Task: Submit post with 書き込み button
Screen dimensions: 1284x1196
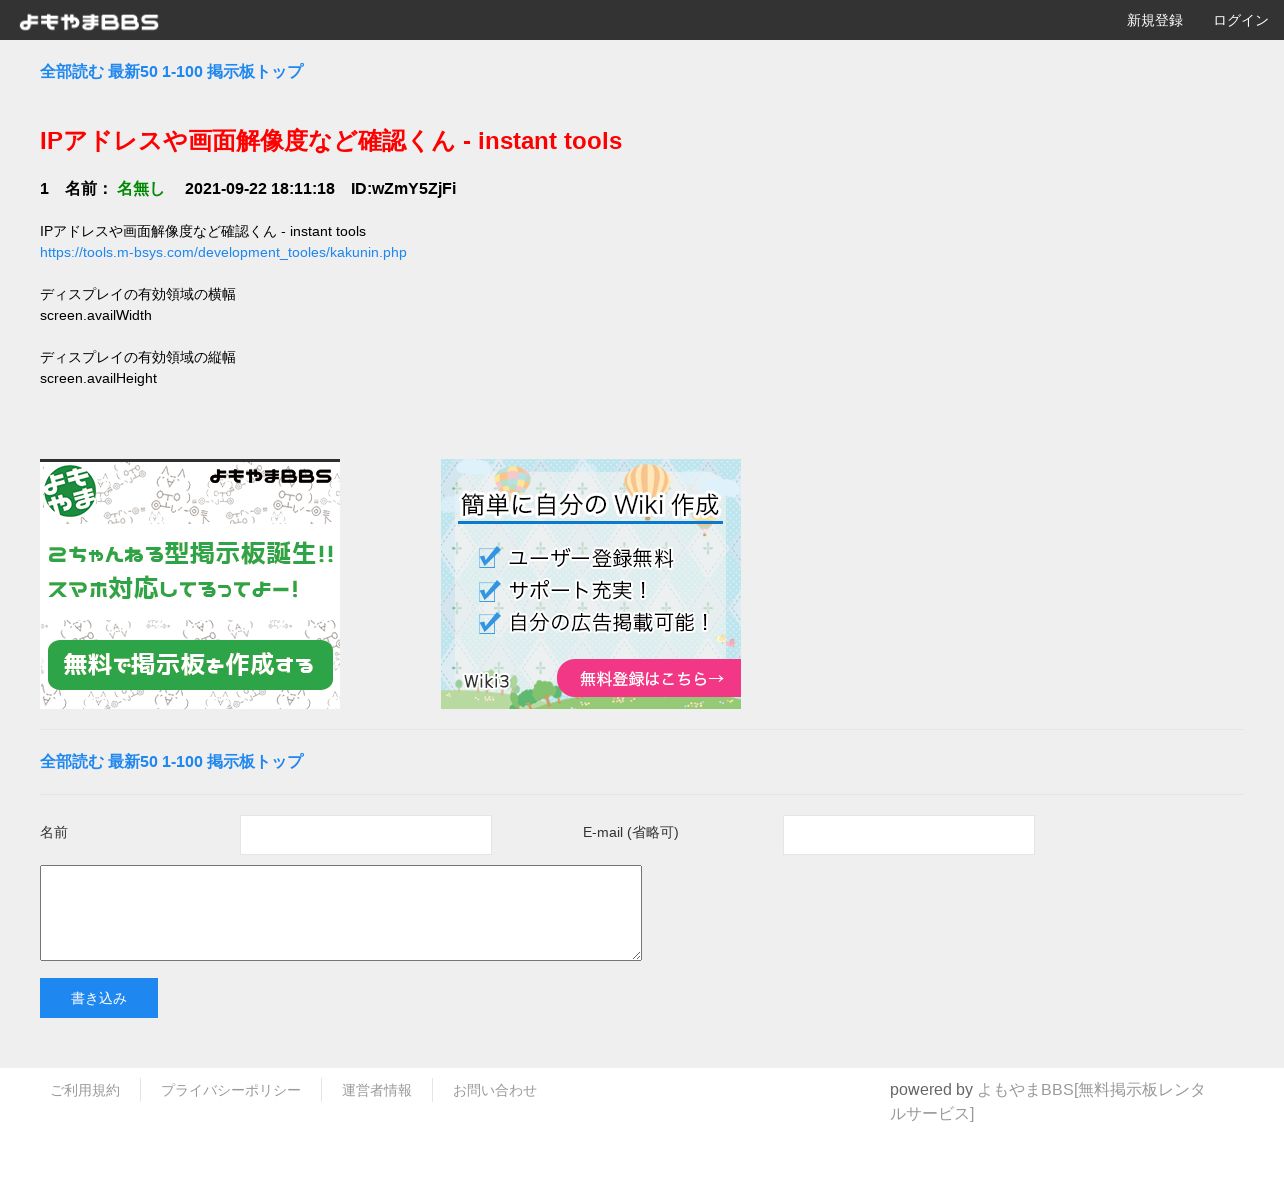Action: [x=99, y=998]
